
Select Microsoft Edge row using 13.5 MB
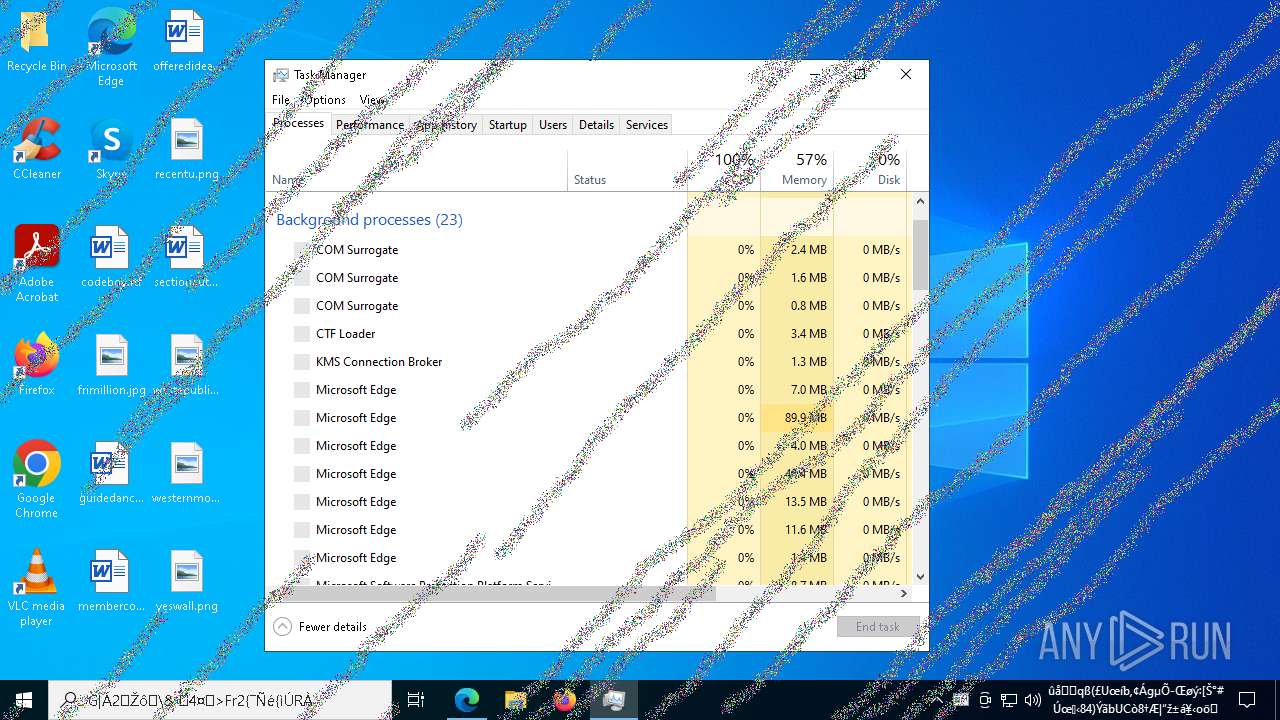(586, 502)
